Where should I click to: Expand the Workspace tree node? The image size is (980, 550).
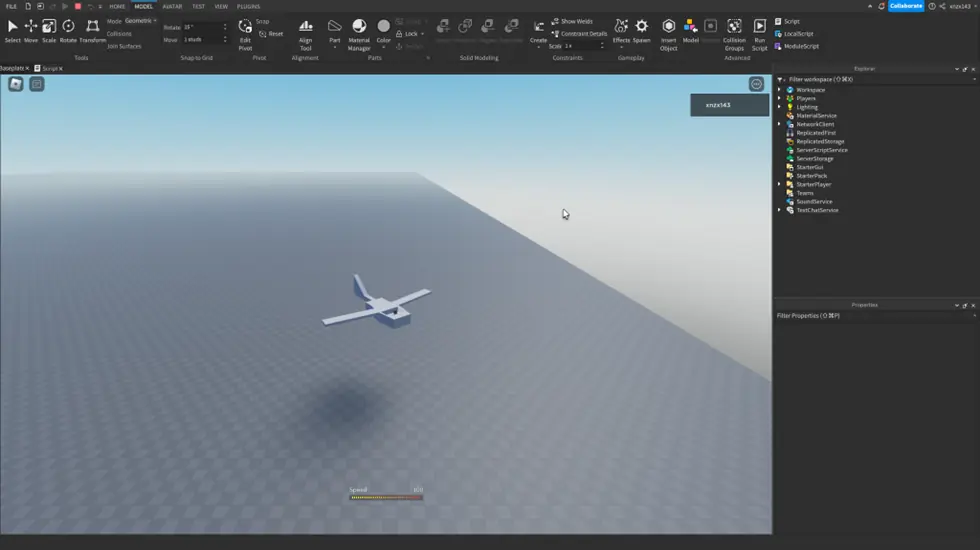pos(779,90)
